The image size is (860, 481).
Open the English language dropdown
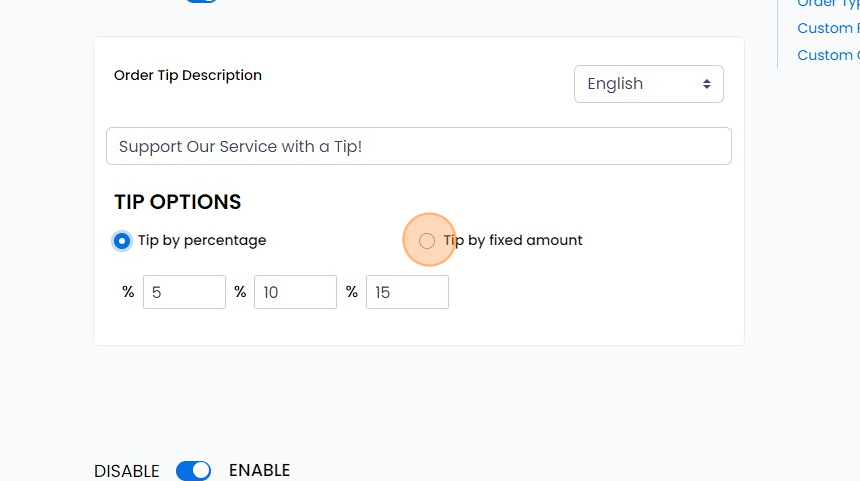pos(648,84)
